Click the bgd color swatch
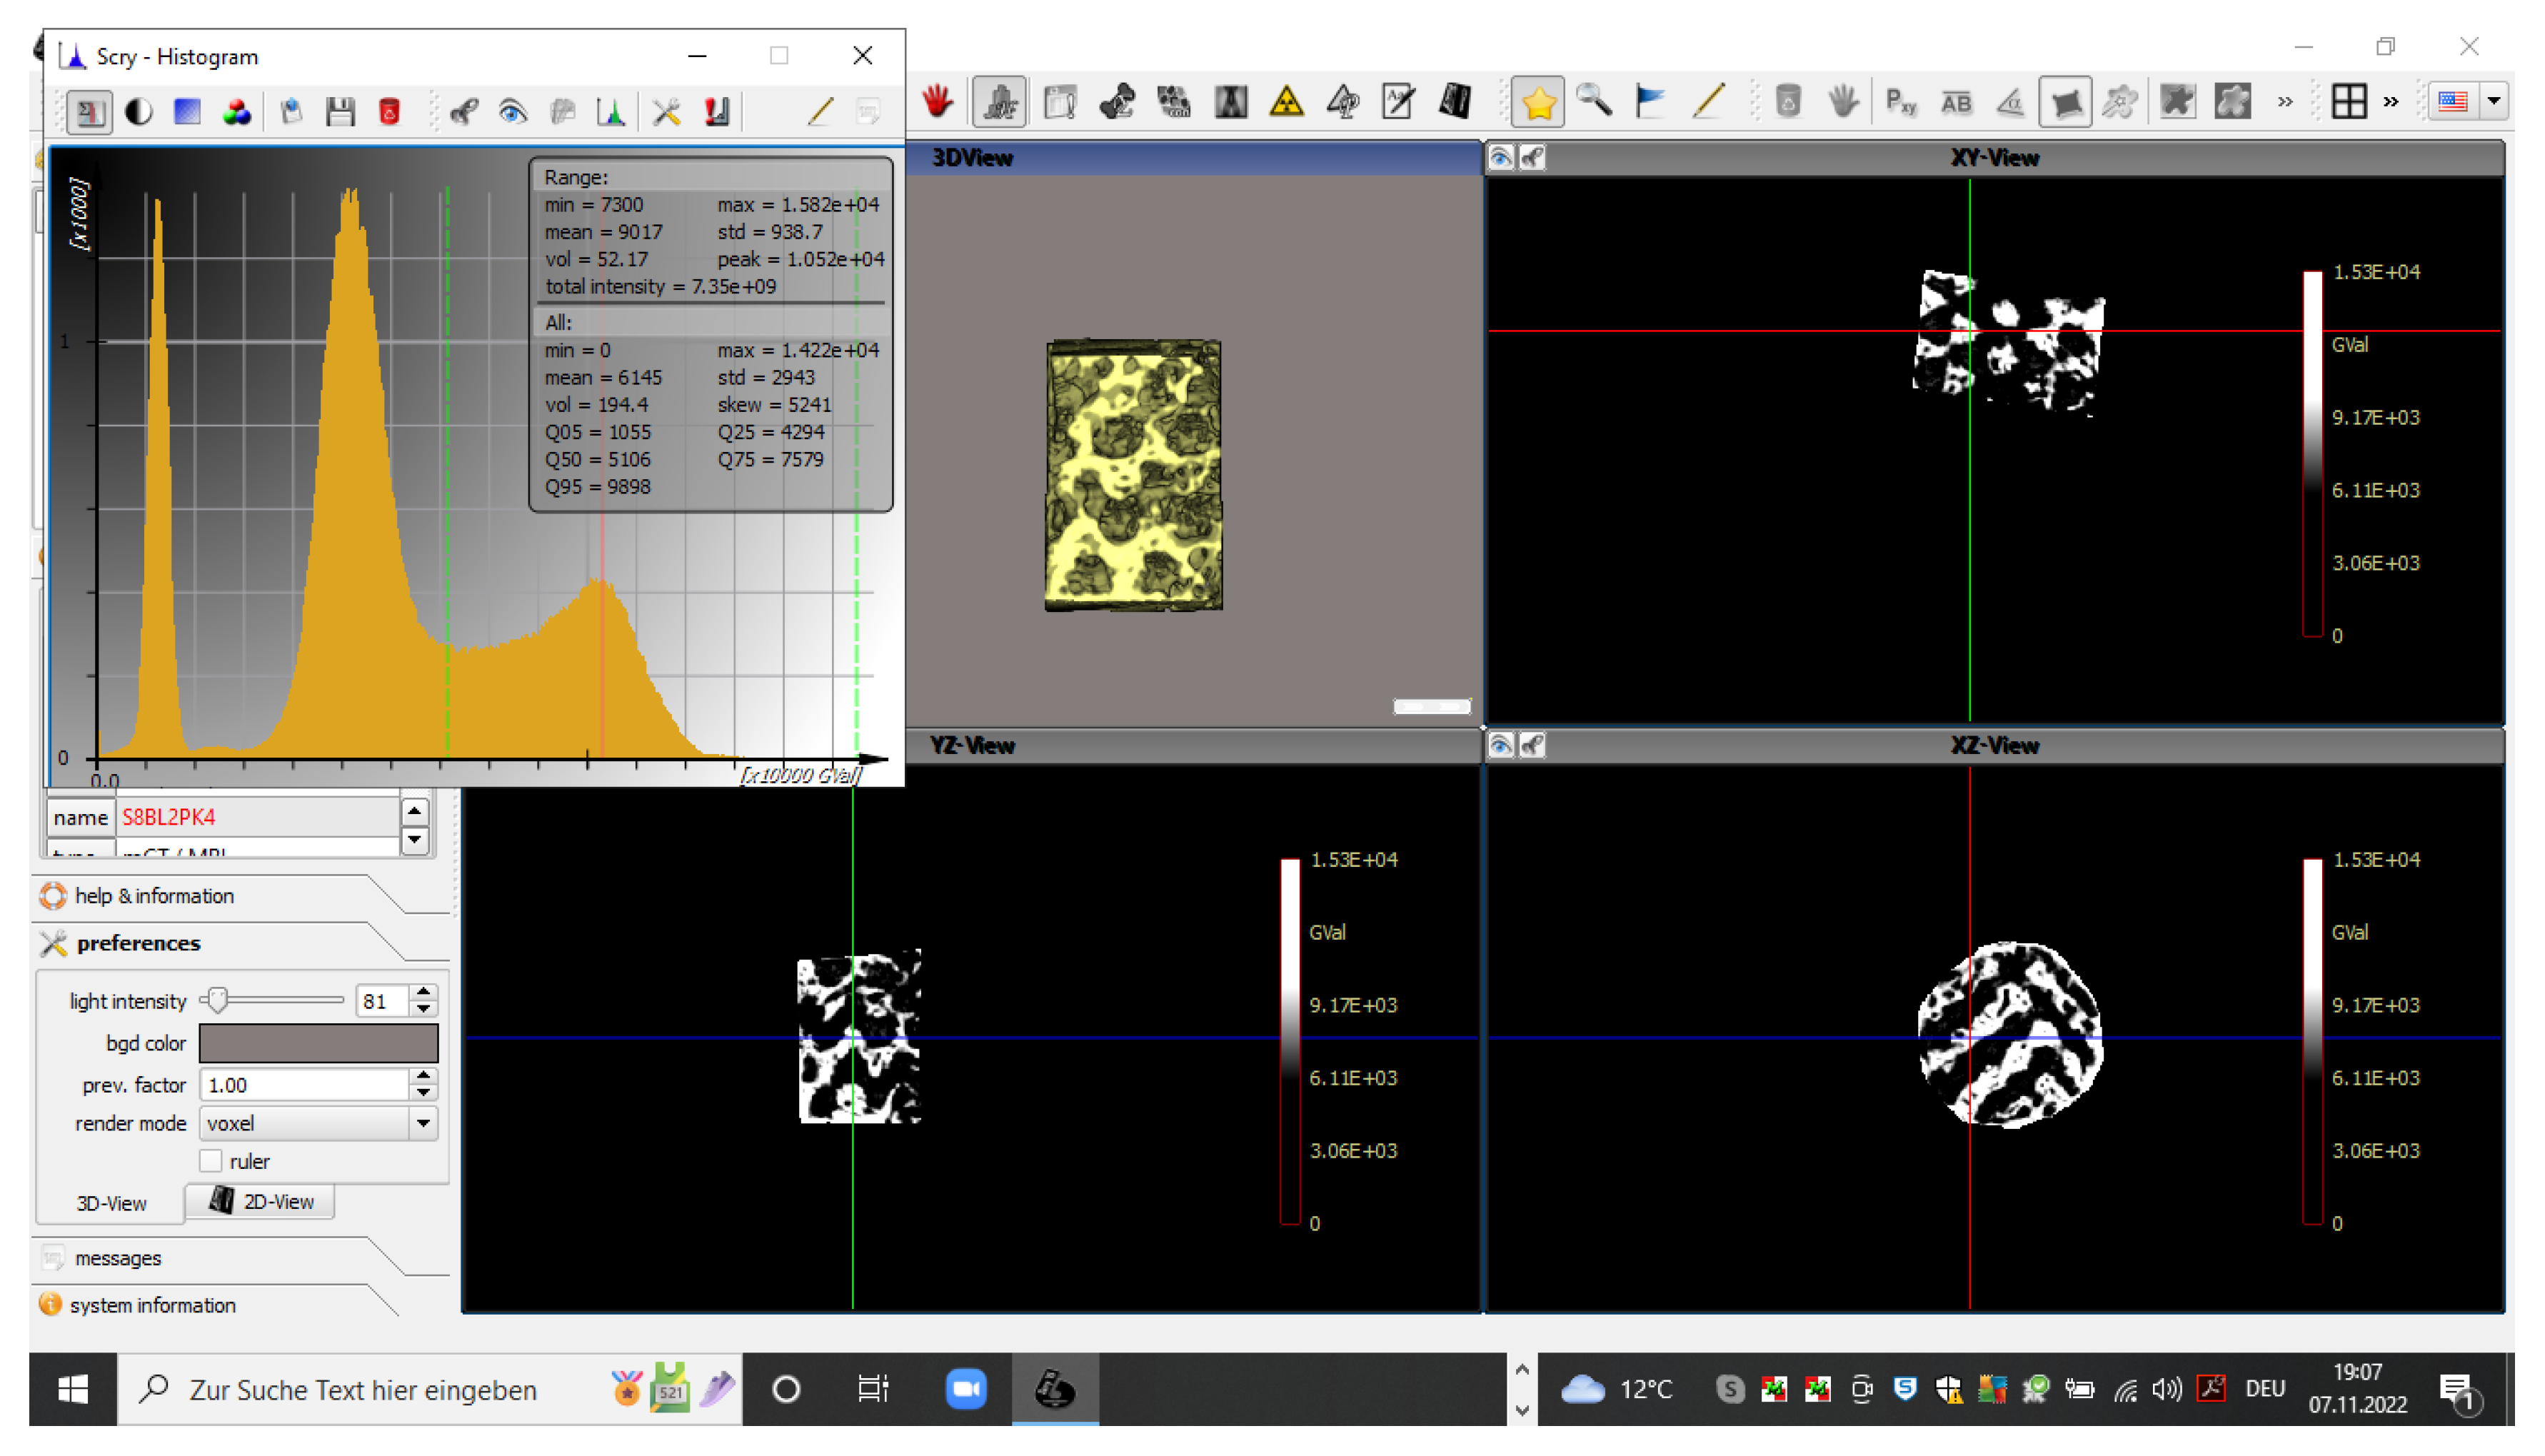Screen dimensions: 2545x1456 point(318,1043)
